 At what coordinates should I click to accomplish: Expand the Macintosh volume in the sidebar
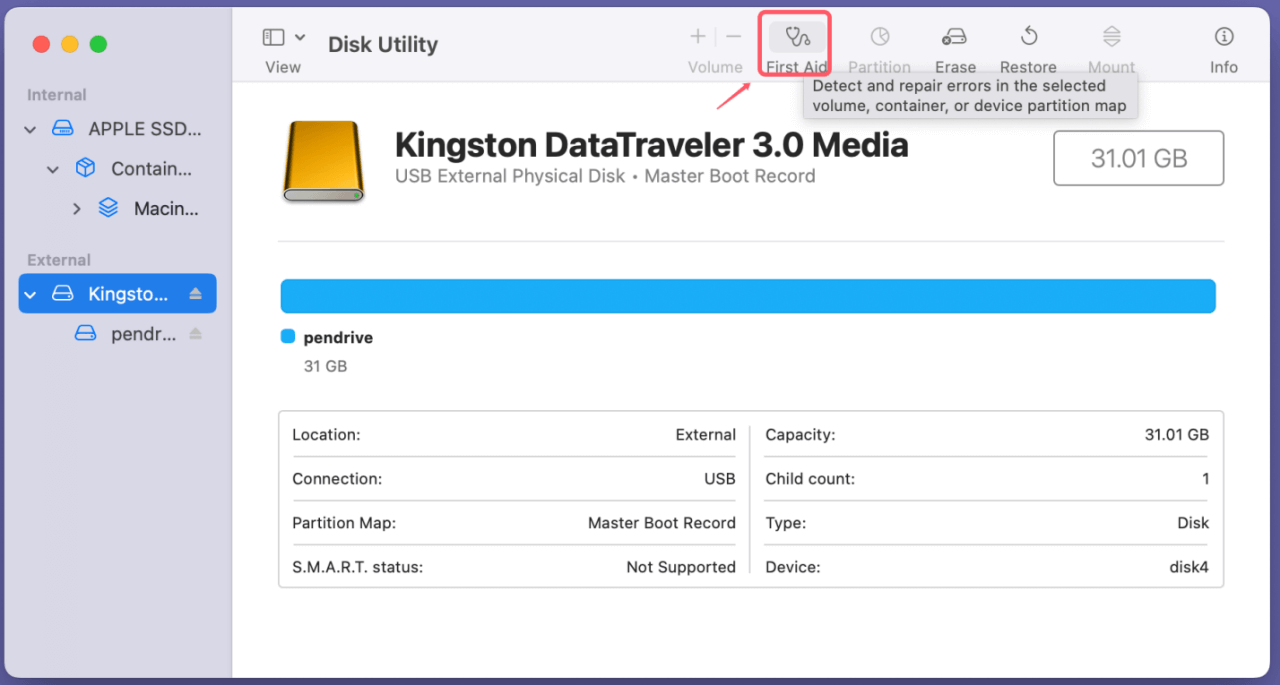(x=78, y=208)
